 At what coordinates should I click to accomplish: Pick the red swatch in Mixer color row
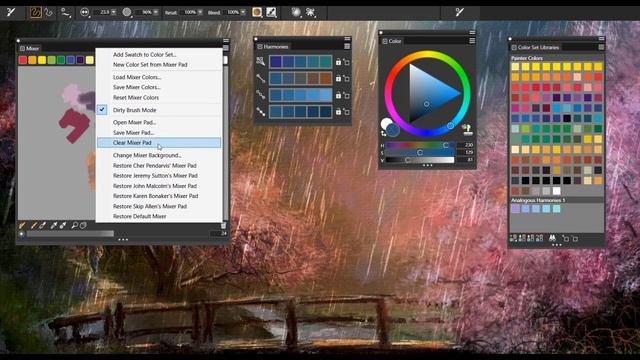coord(23,60)
